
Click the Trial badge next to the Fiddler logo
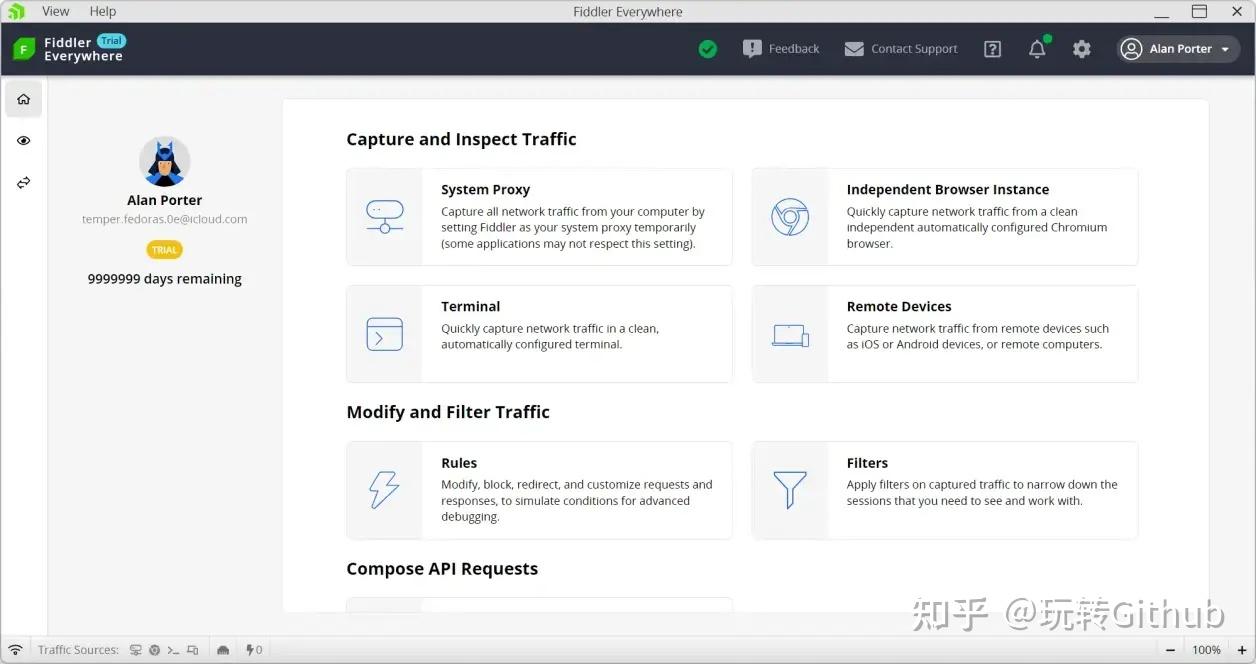(x=111, y=41)
